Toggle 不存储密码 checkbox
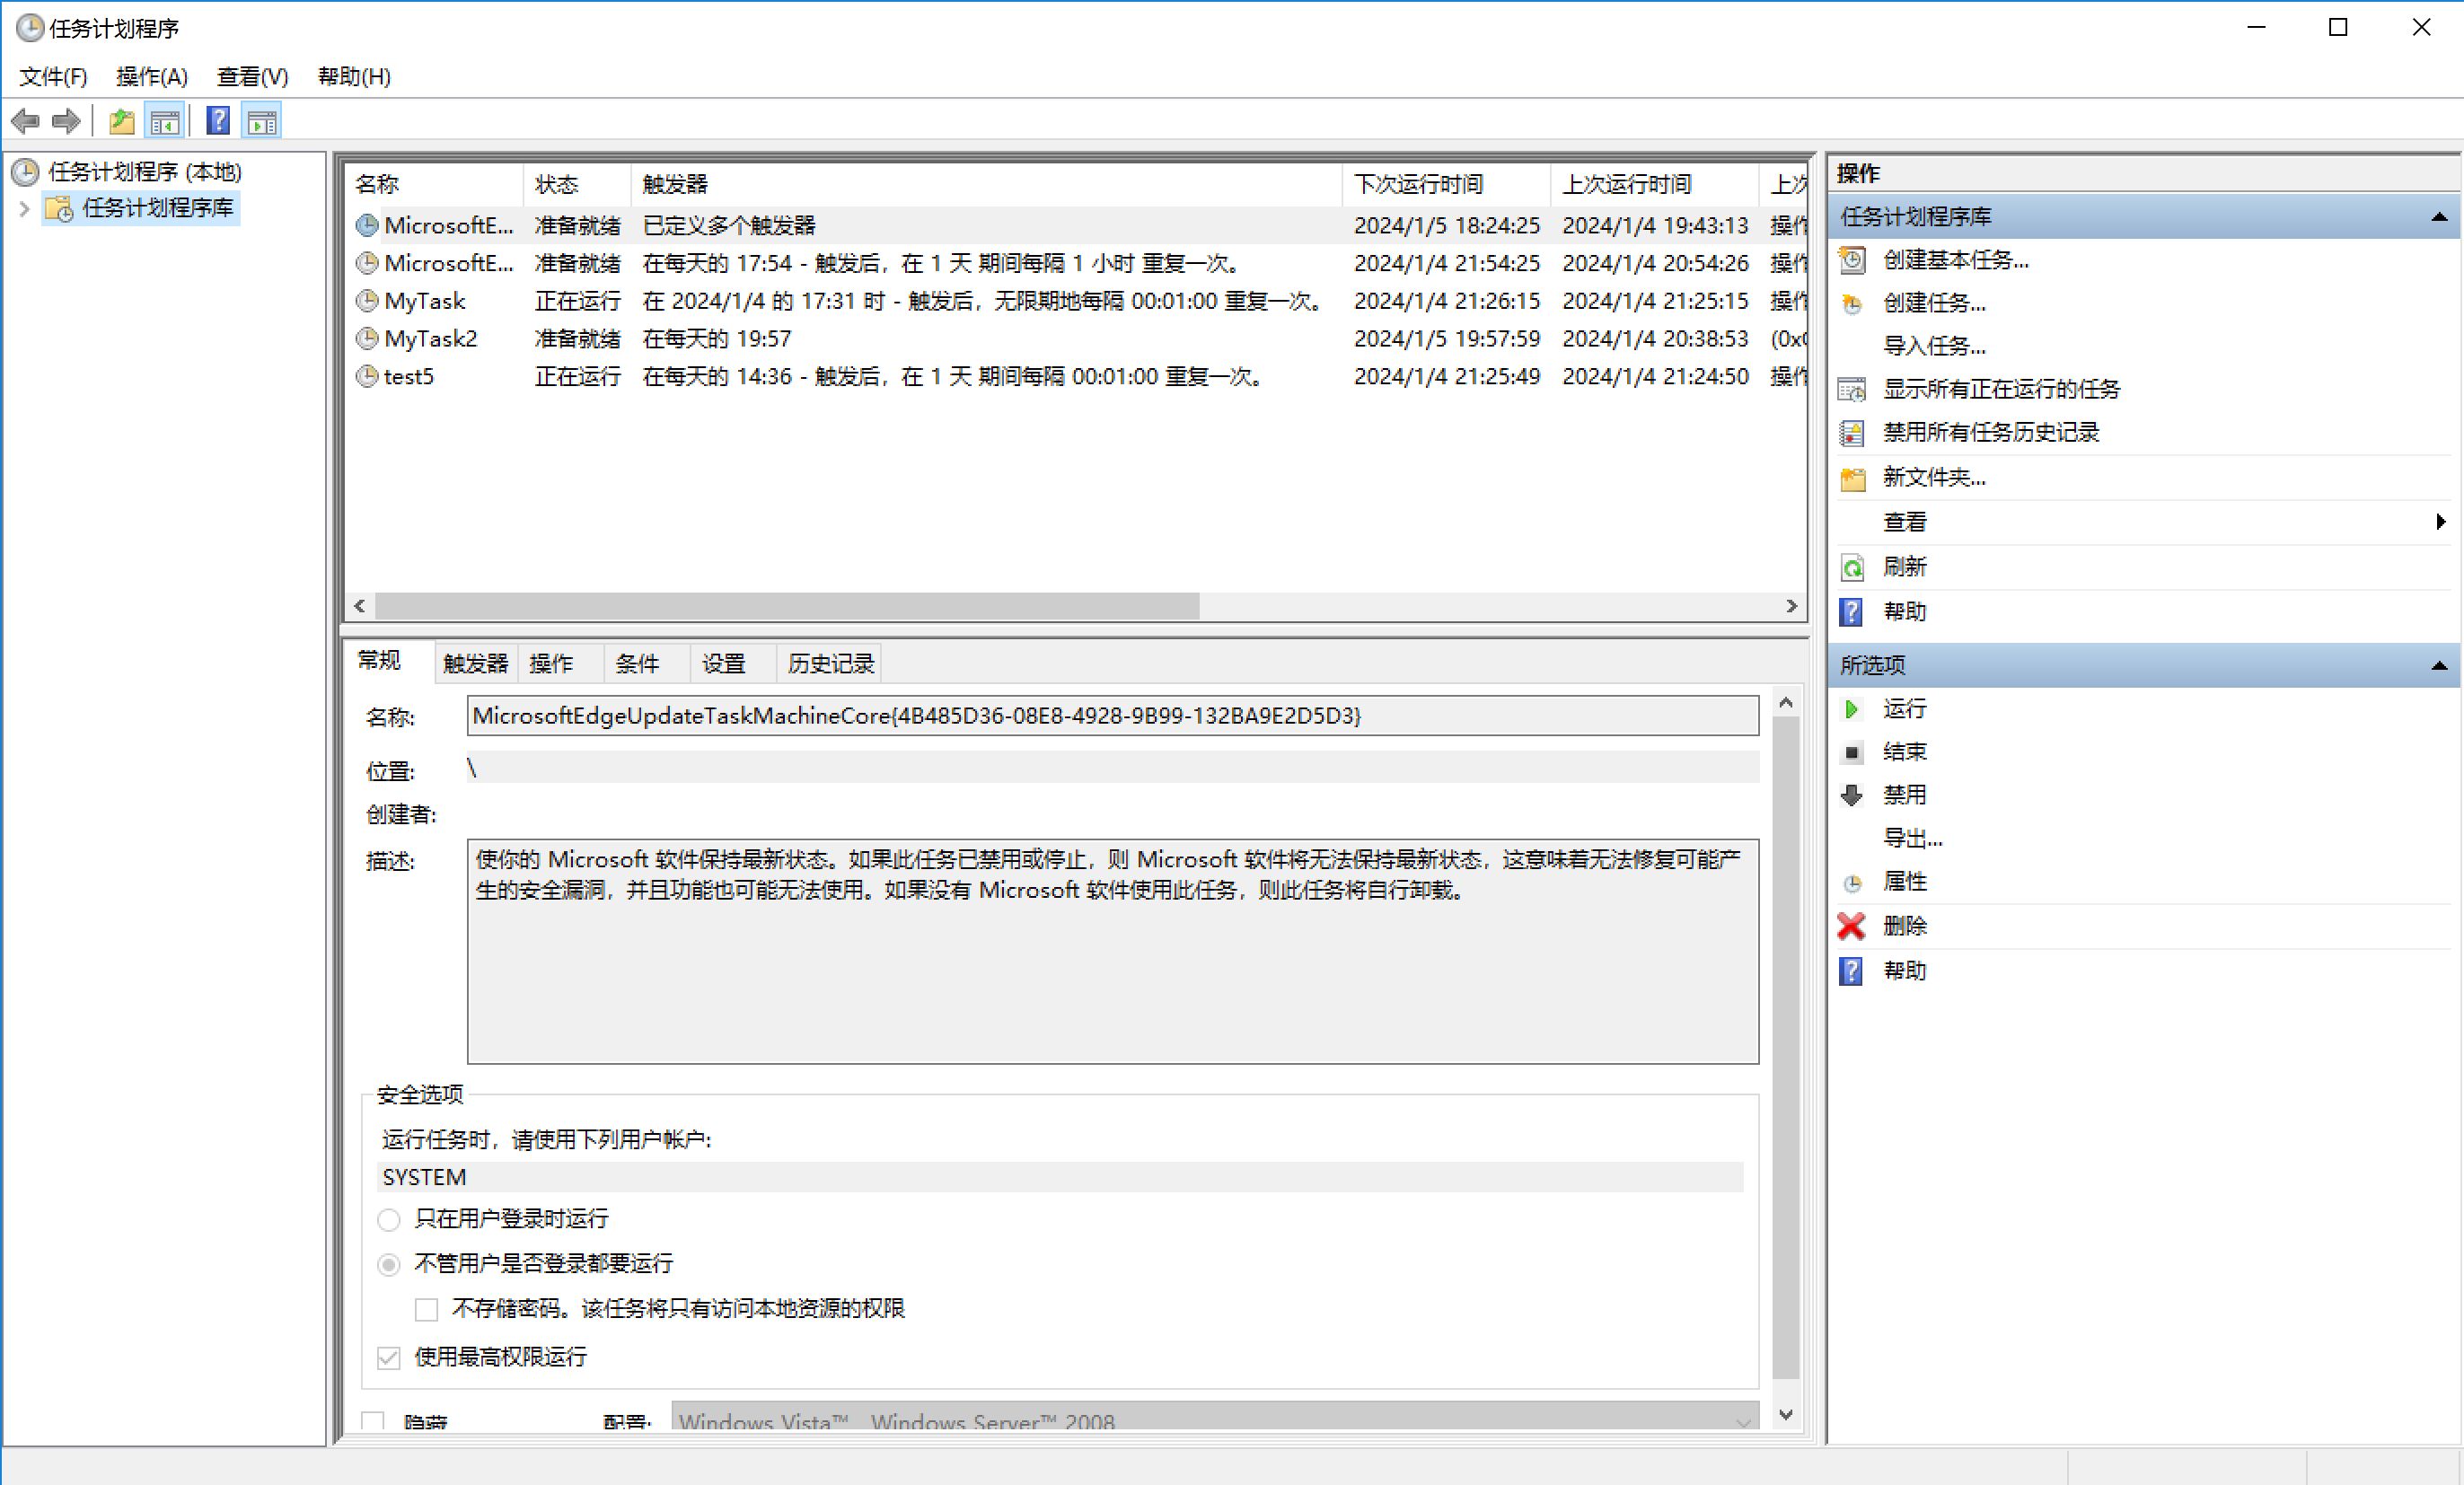The height and width of the screenshot is (1485, 2464). tap(427, 1309)
